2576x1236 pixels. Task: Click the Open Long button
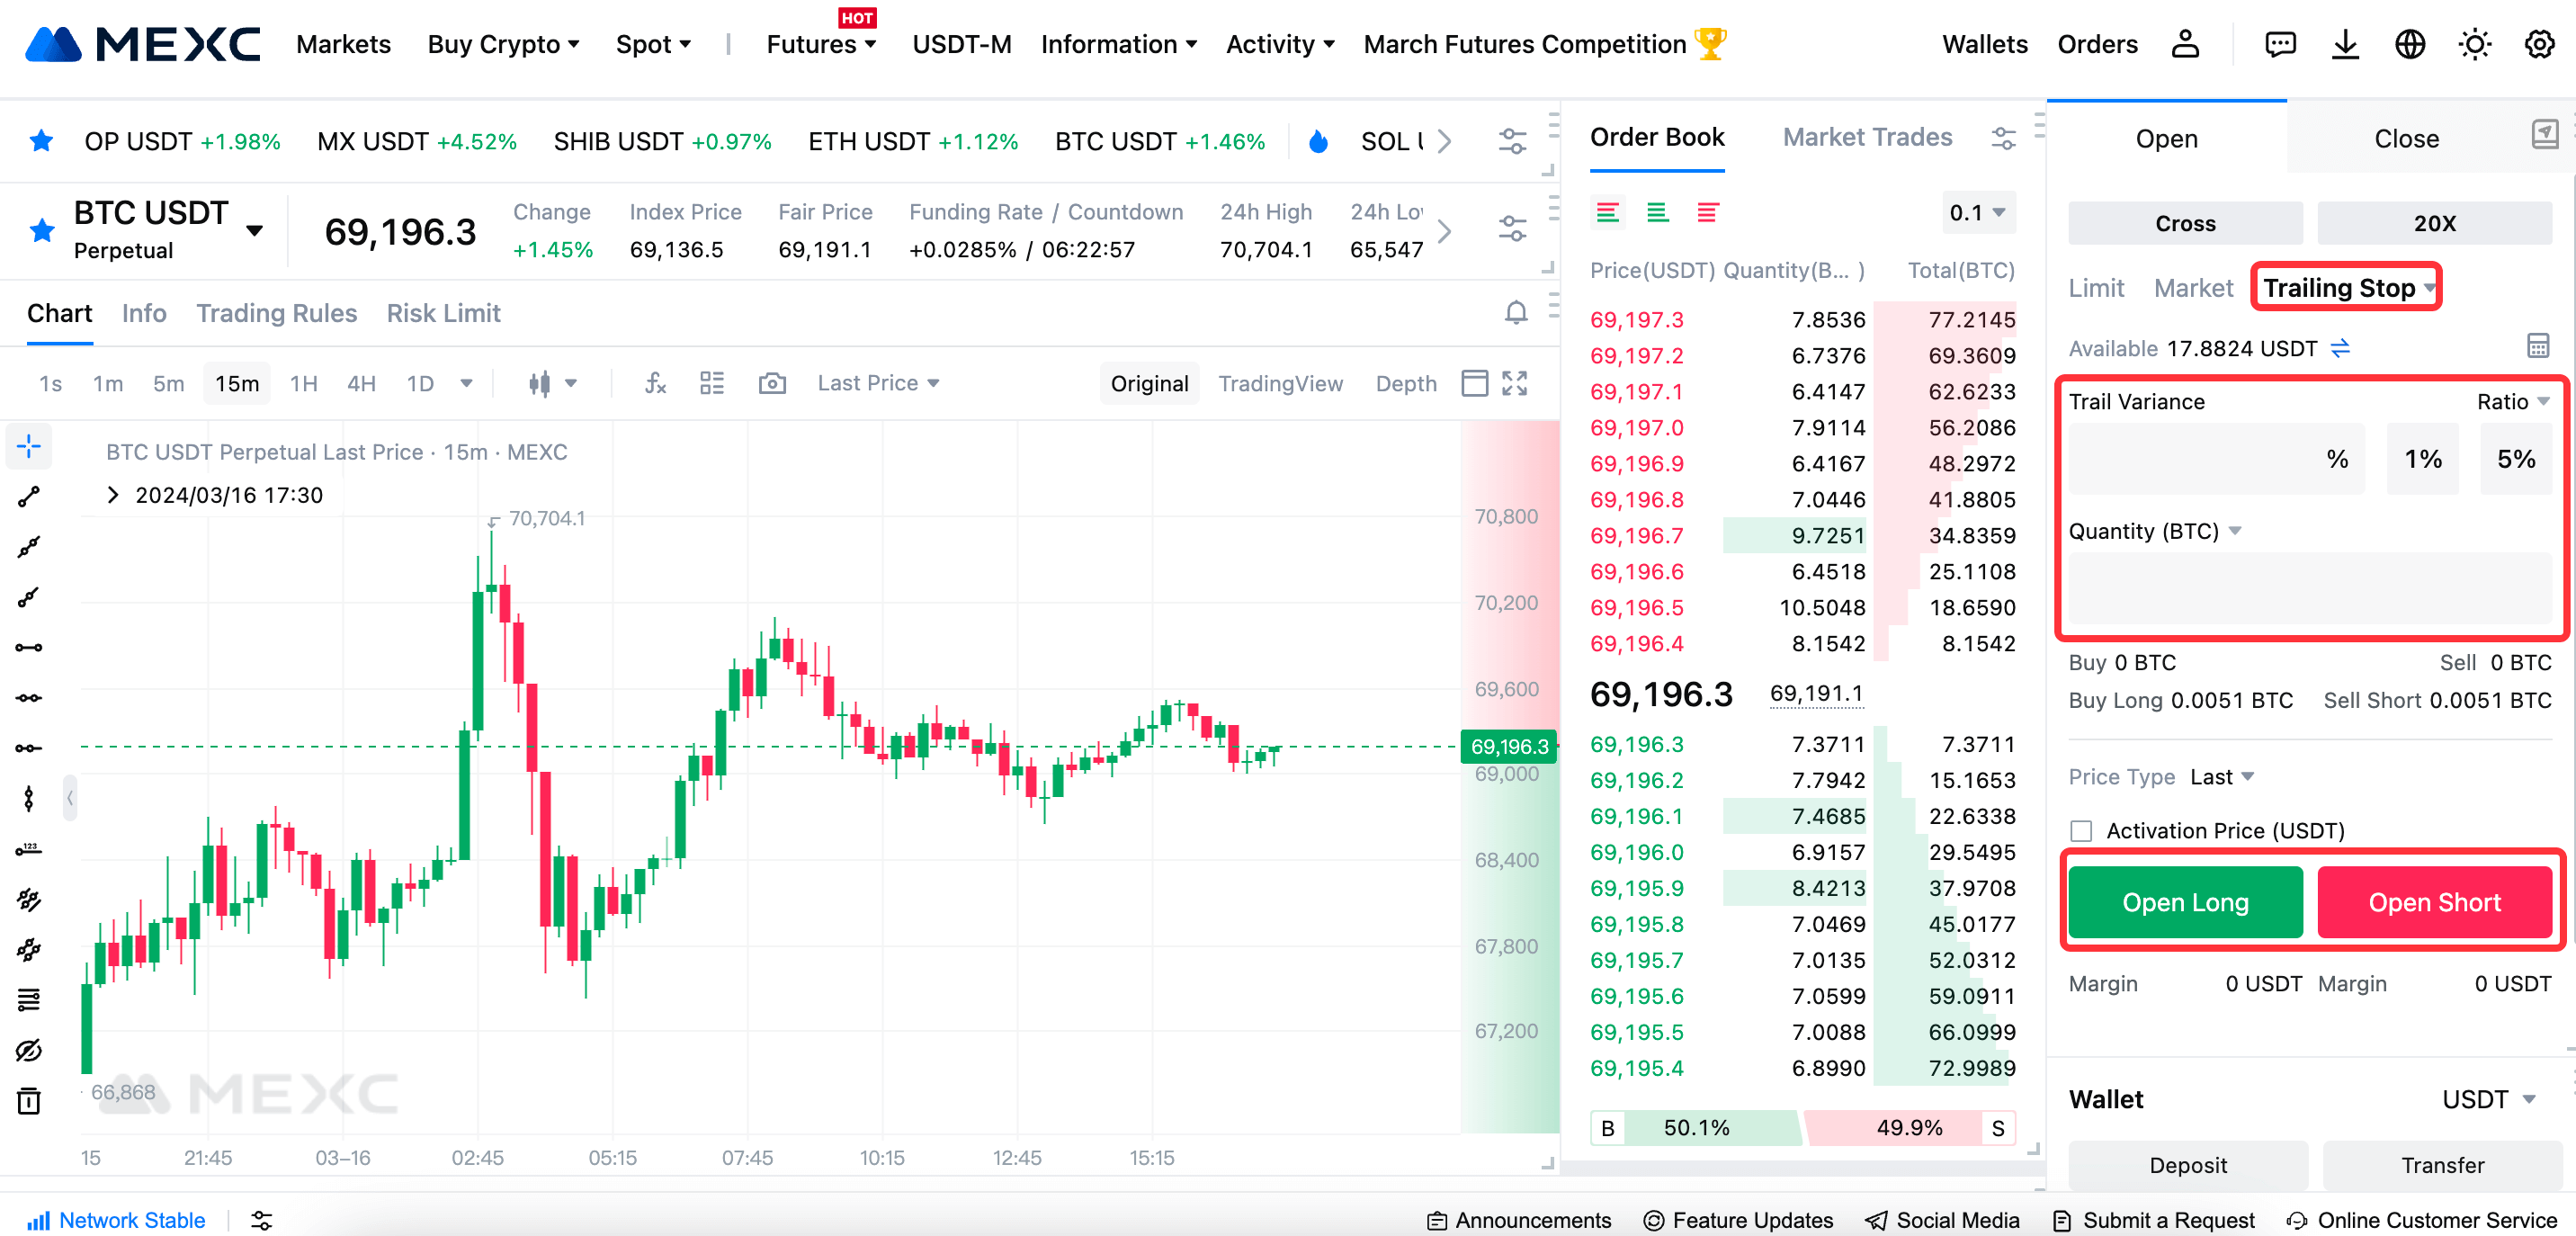click(2185, 902)
